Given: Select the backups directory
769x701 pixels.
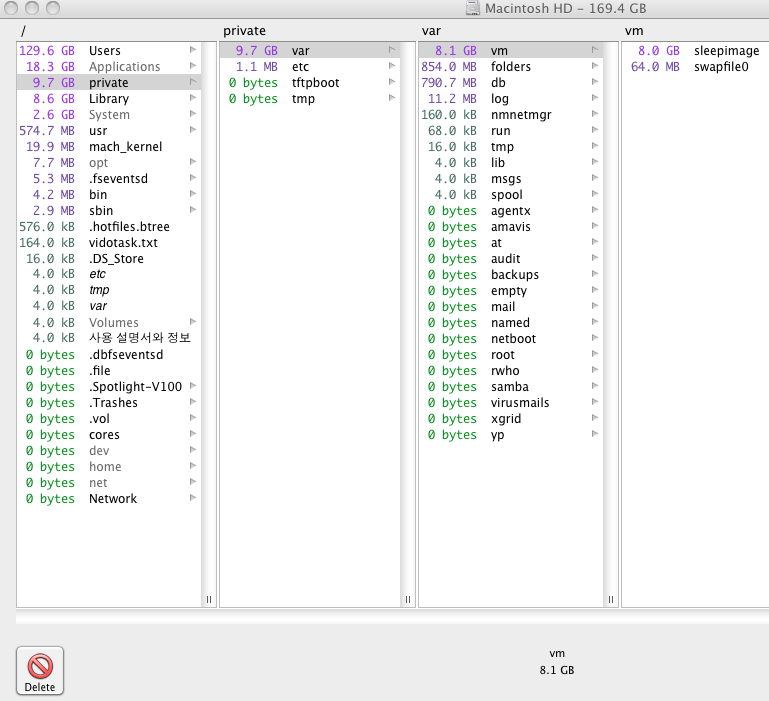Looking at the screenshot, I should pyautogui.click(x=511, y=275).
